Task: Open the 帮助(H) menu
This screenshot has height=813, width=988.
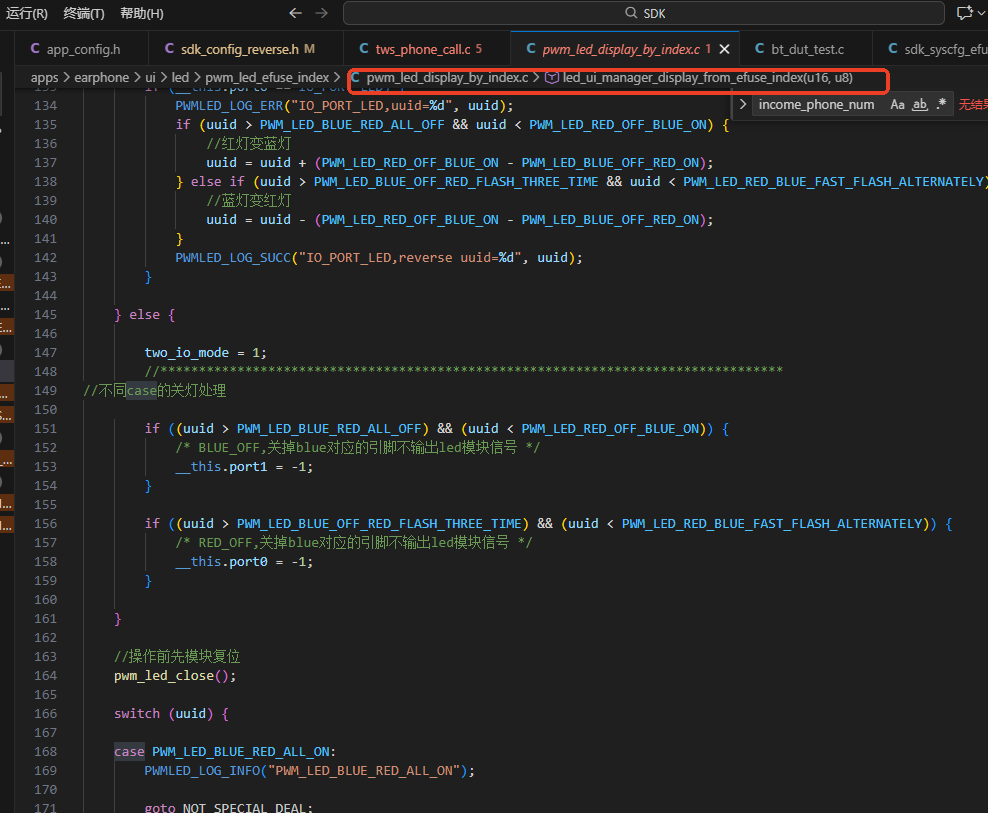Action: point(142,13)
